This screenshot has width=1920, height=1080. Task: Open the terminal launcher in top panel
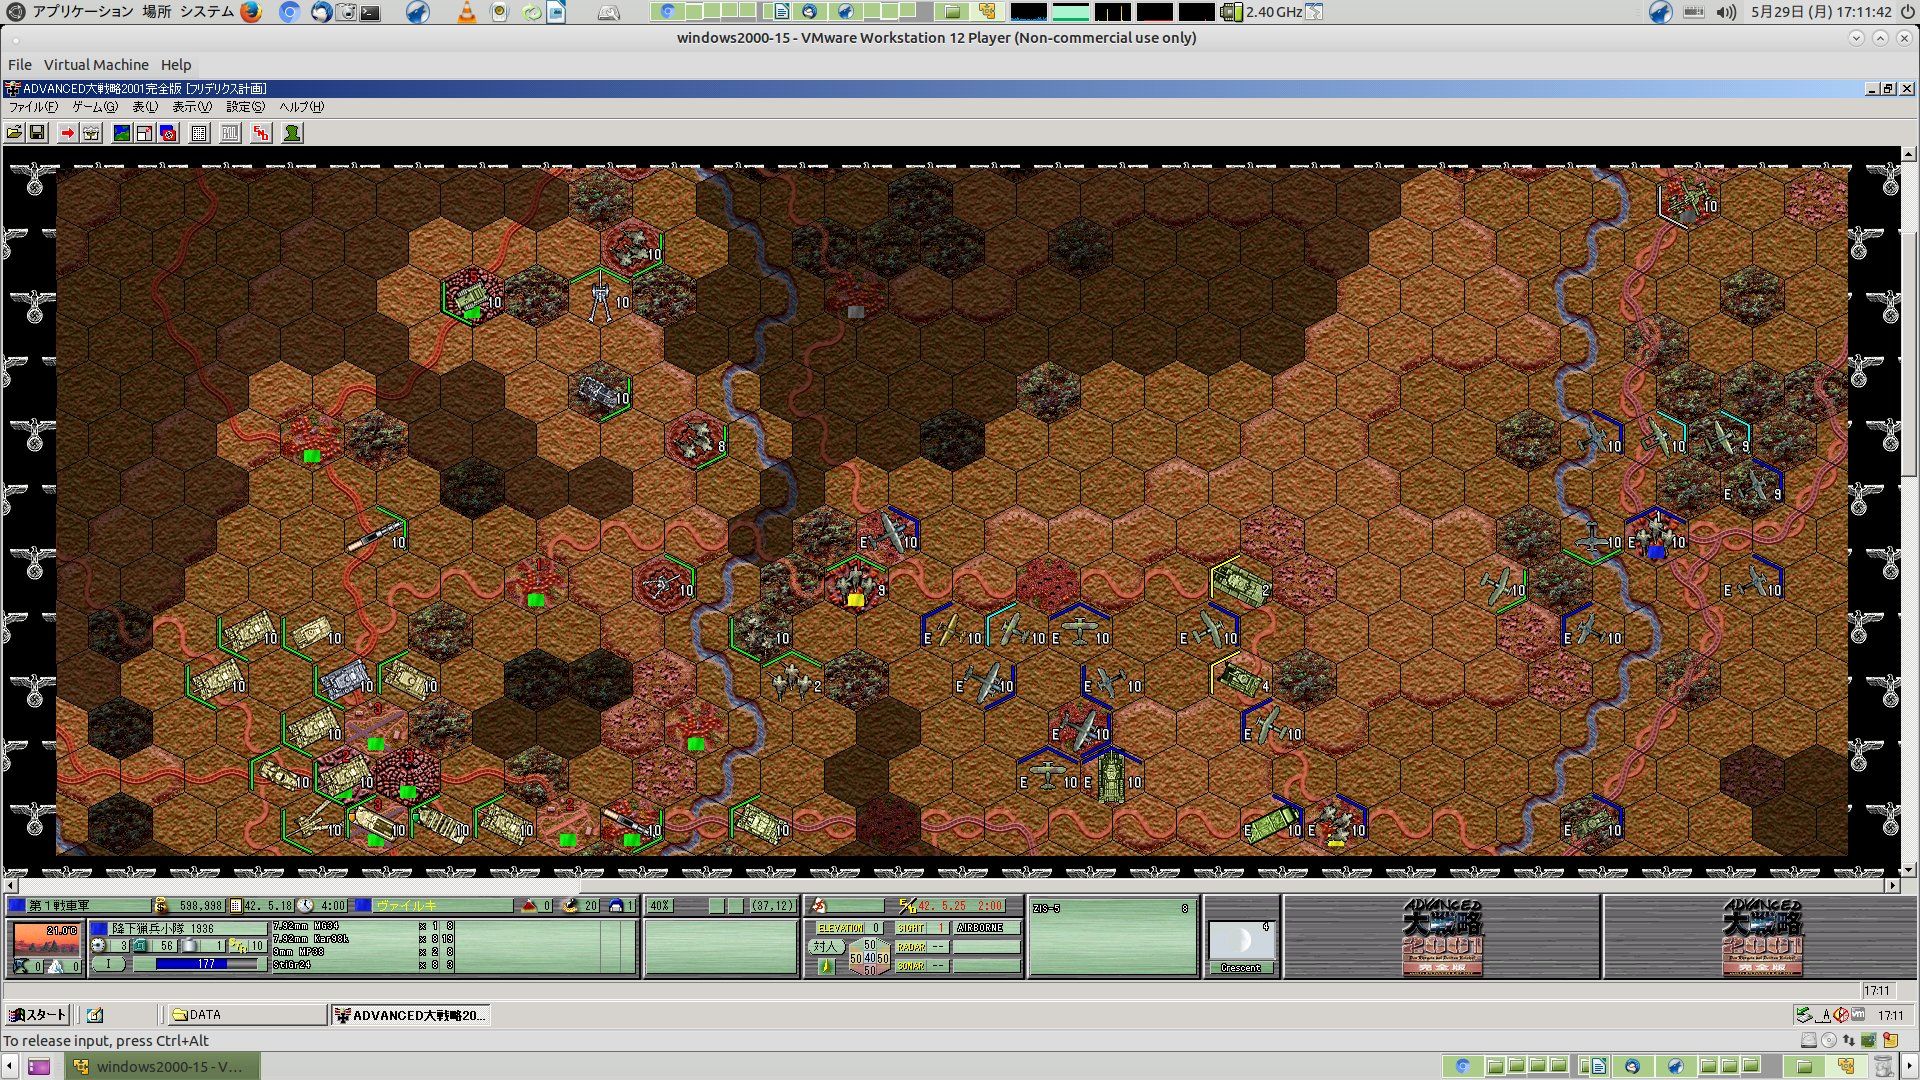[x=371, y=12]
